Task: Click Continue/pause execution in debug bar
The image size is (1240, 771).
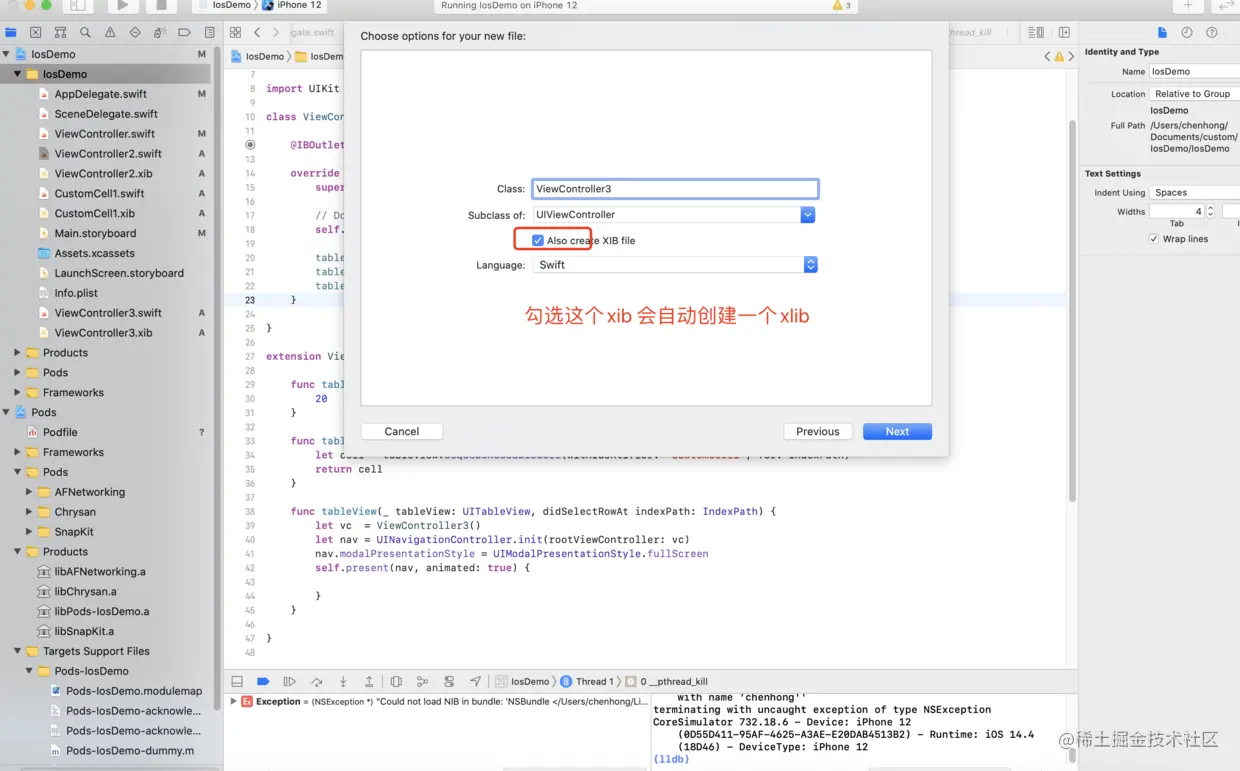Action: (290, 681)
